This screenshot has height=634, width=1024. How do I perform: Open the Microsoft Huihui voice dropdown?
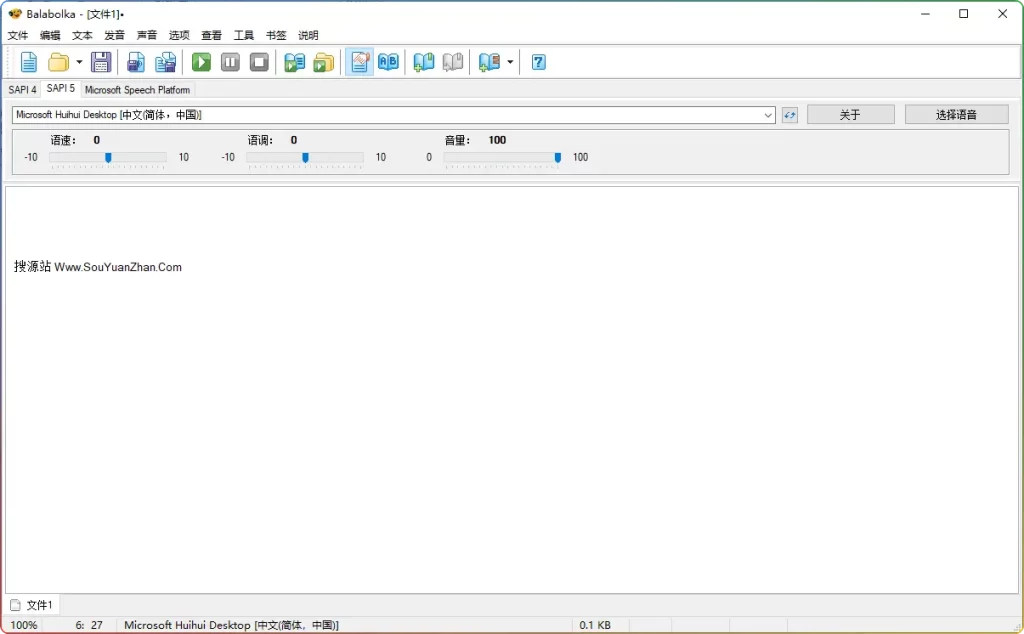click(x=768, y=115)
